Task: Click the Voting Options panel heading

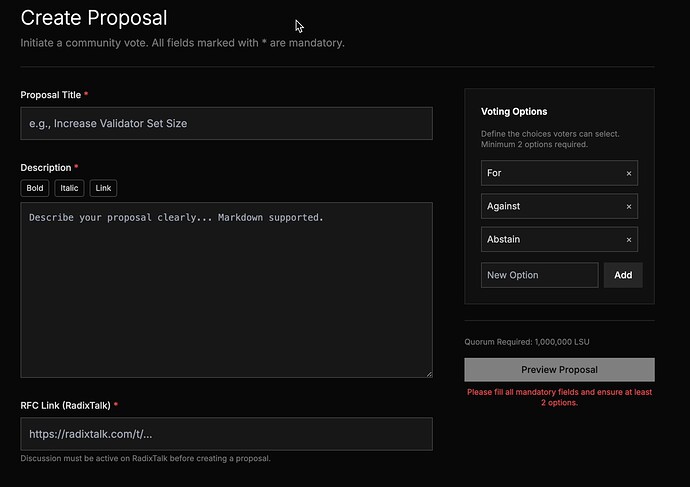Action: [514, 112]
